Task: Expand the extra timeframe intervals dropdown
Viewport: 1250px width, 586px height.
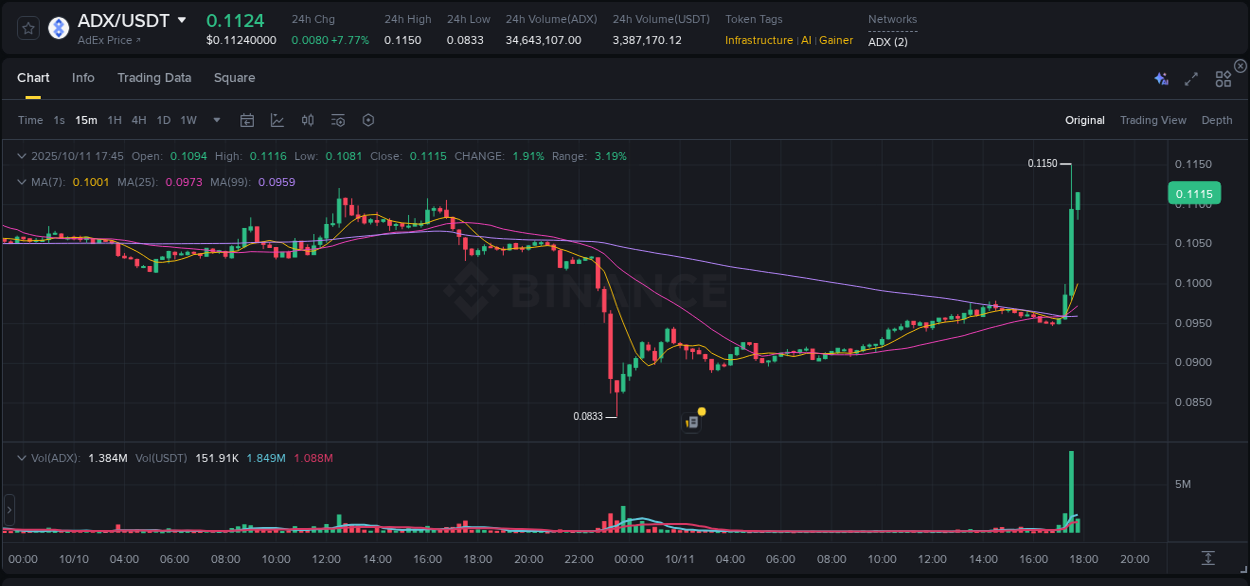Action: [215, 119]
